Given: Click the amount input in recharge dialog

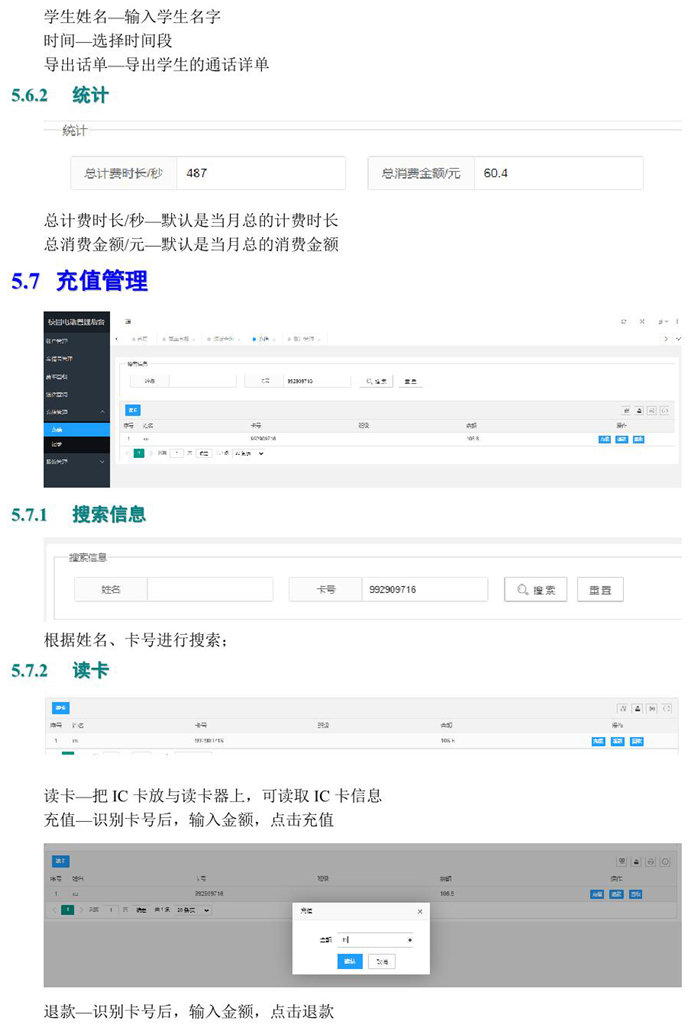Looking at the screenshot, I should [370, 940].
